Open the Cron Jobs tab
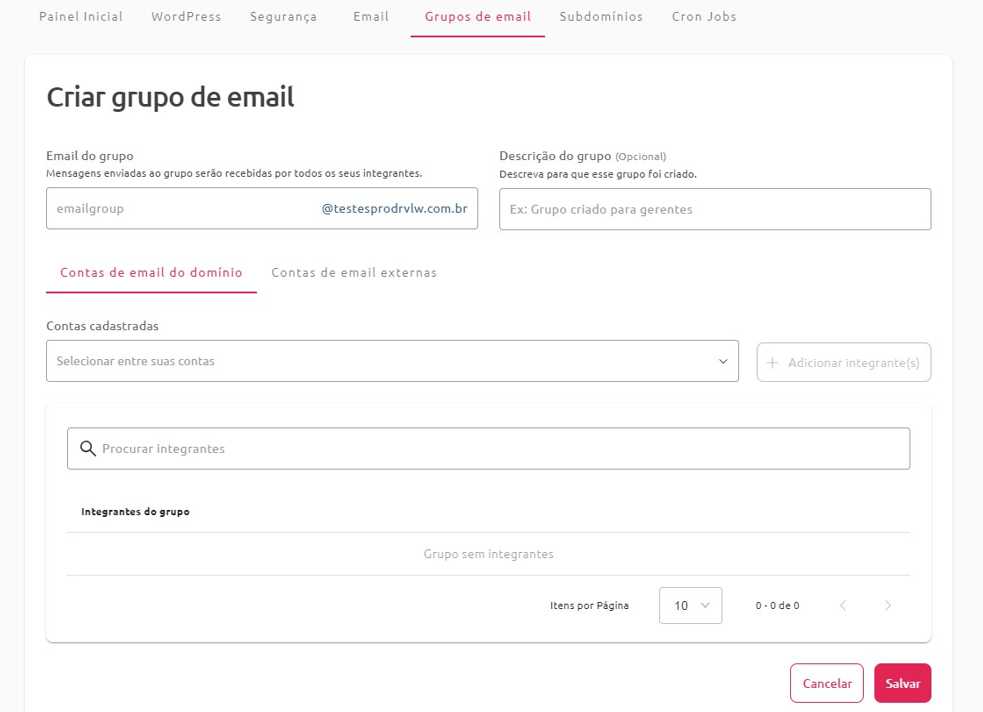 704,17
